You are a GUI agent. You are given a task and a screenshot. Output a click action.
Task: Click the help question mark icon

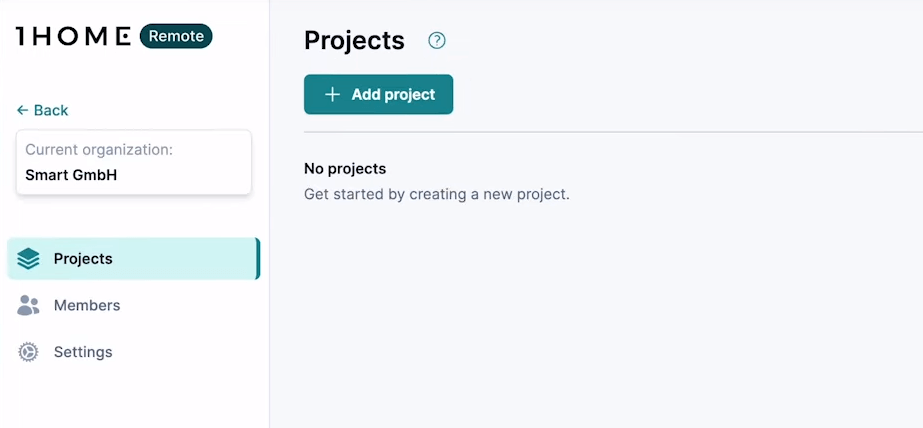[437, 41]
